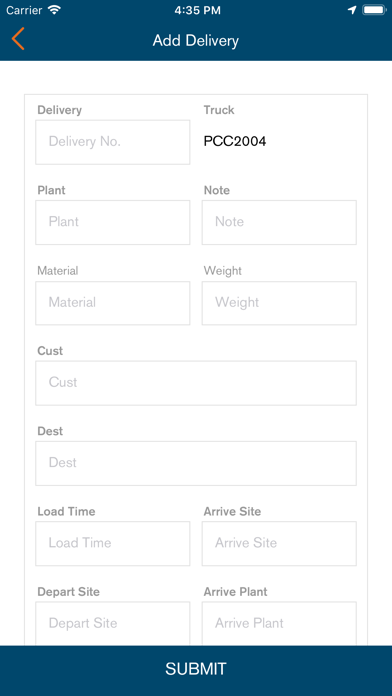392x696 pixels.
Task: Click the truck value PCC2004
Action: (235, 142)
